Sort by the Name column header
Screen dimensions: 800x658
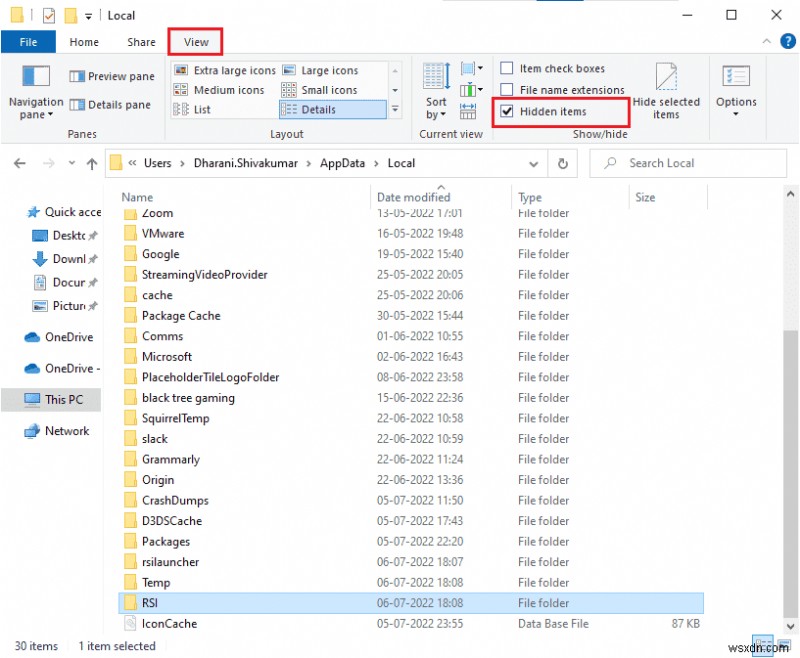[244, 197]
